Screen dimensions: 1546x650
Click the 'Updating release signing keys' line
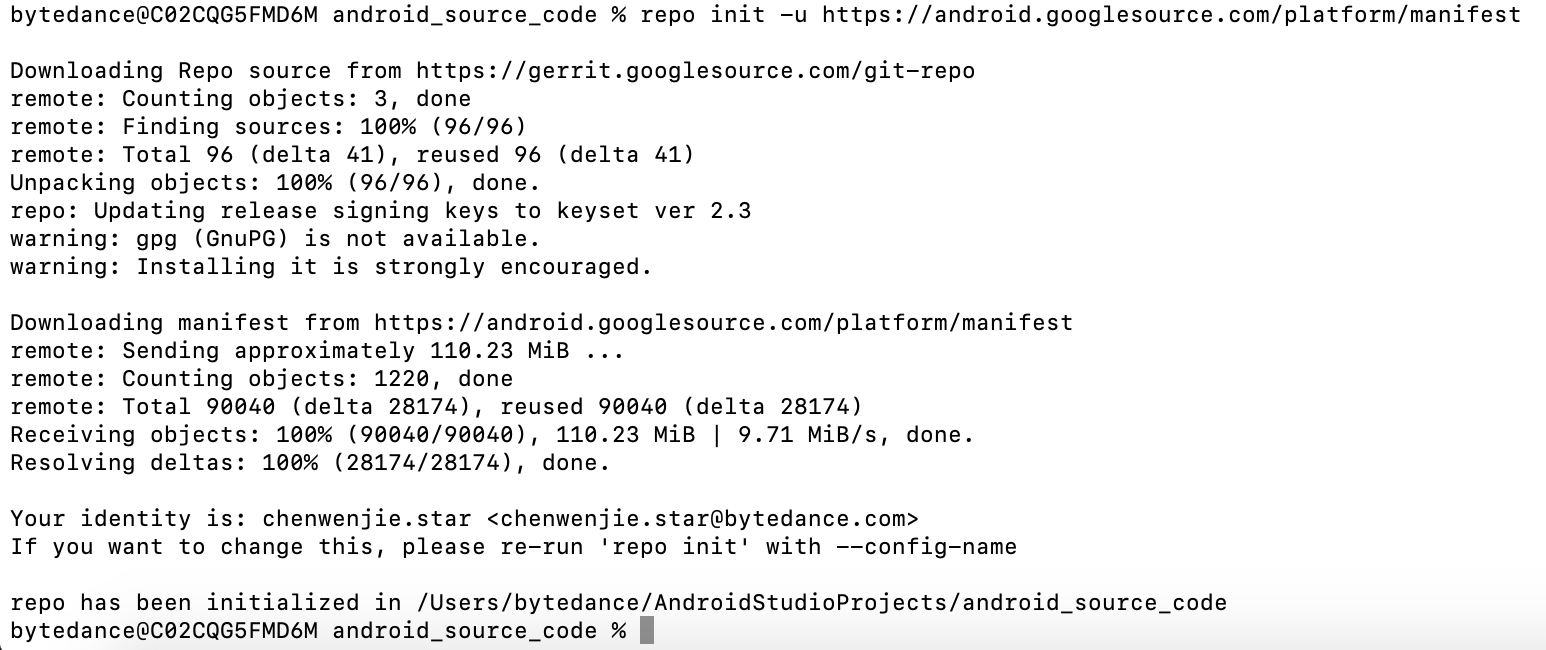tap(380, 211)
